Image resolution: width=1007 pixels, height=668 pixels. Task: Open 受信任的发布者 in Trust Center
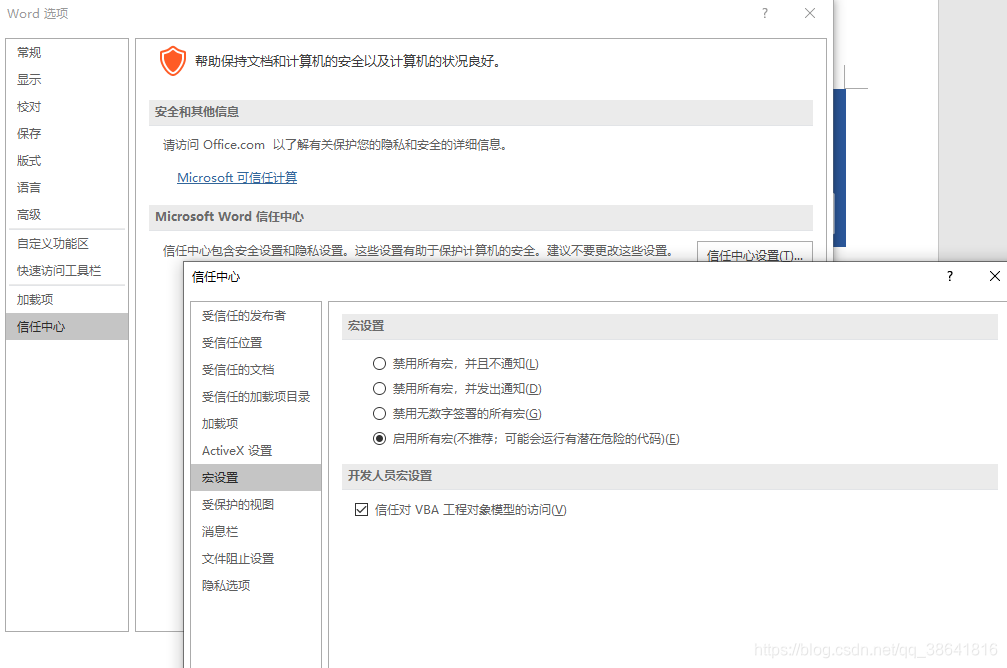pyautogui.click(x=256, y=316)
